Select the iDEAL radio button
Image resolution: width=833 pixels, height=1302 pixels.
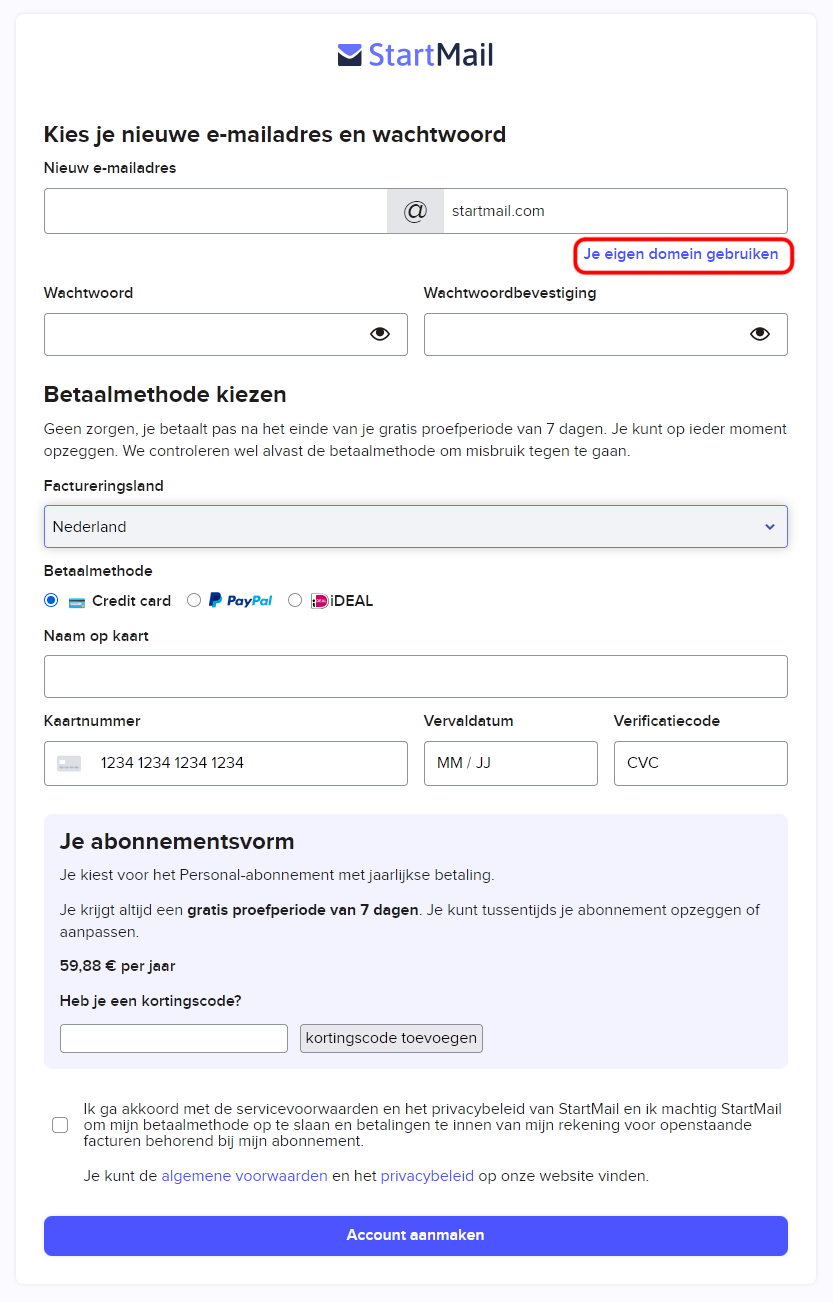coord(294,601)
